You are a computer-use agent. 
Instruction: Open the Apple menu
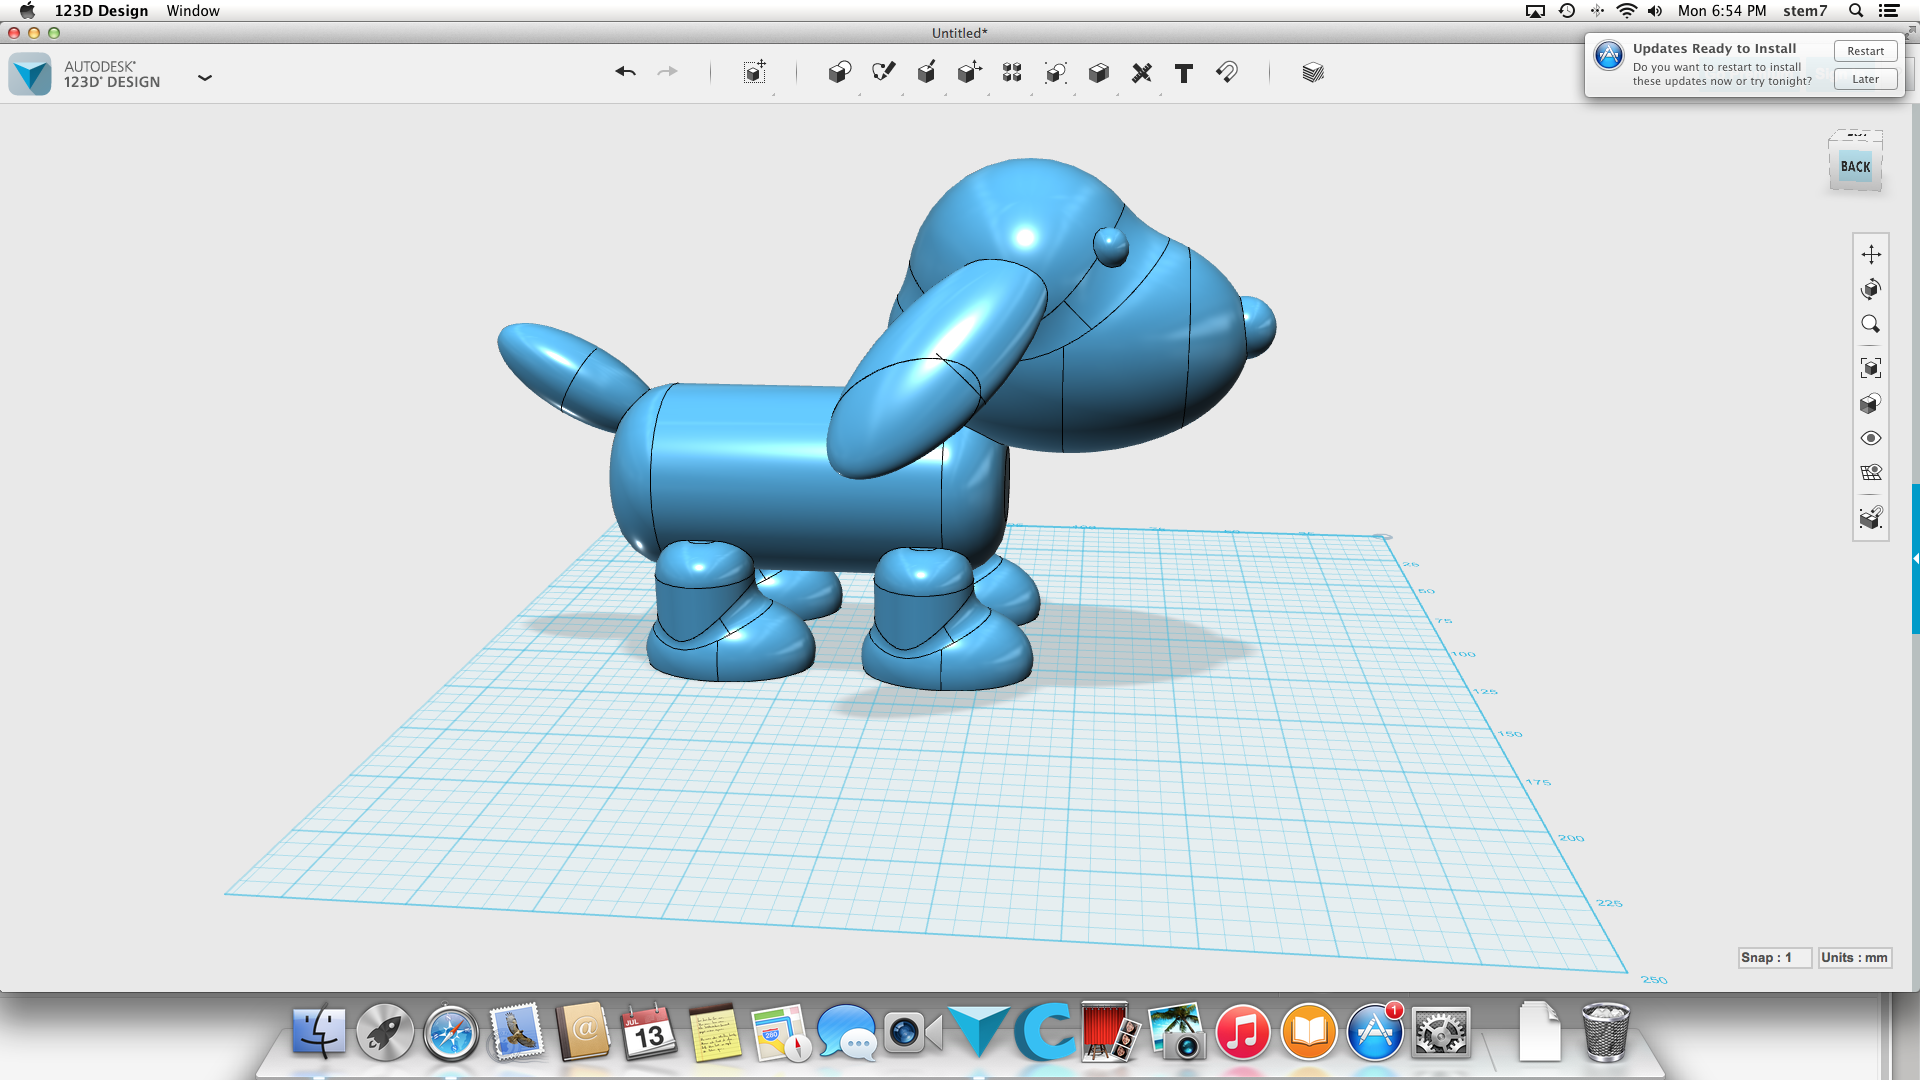pyautogui.click(x=27, y=11)
